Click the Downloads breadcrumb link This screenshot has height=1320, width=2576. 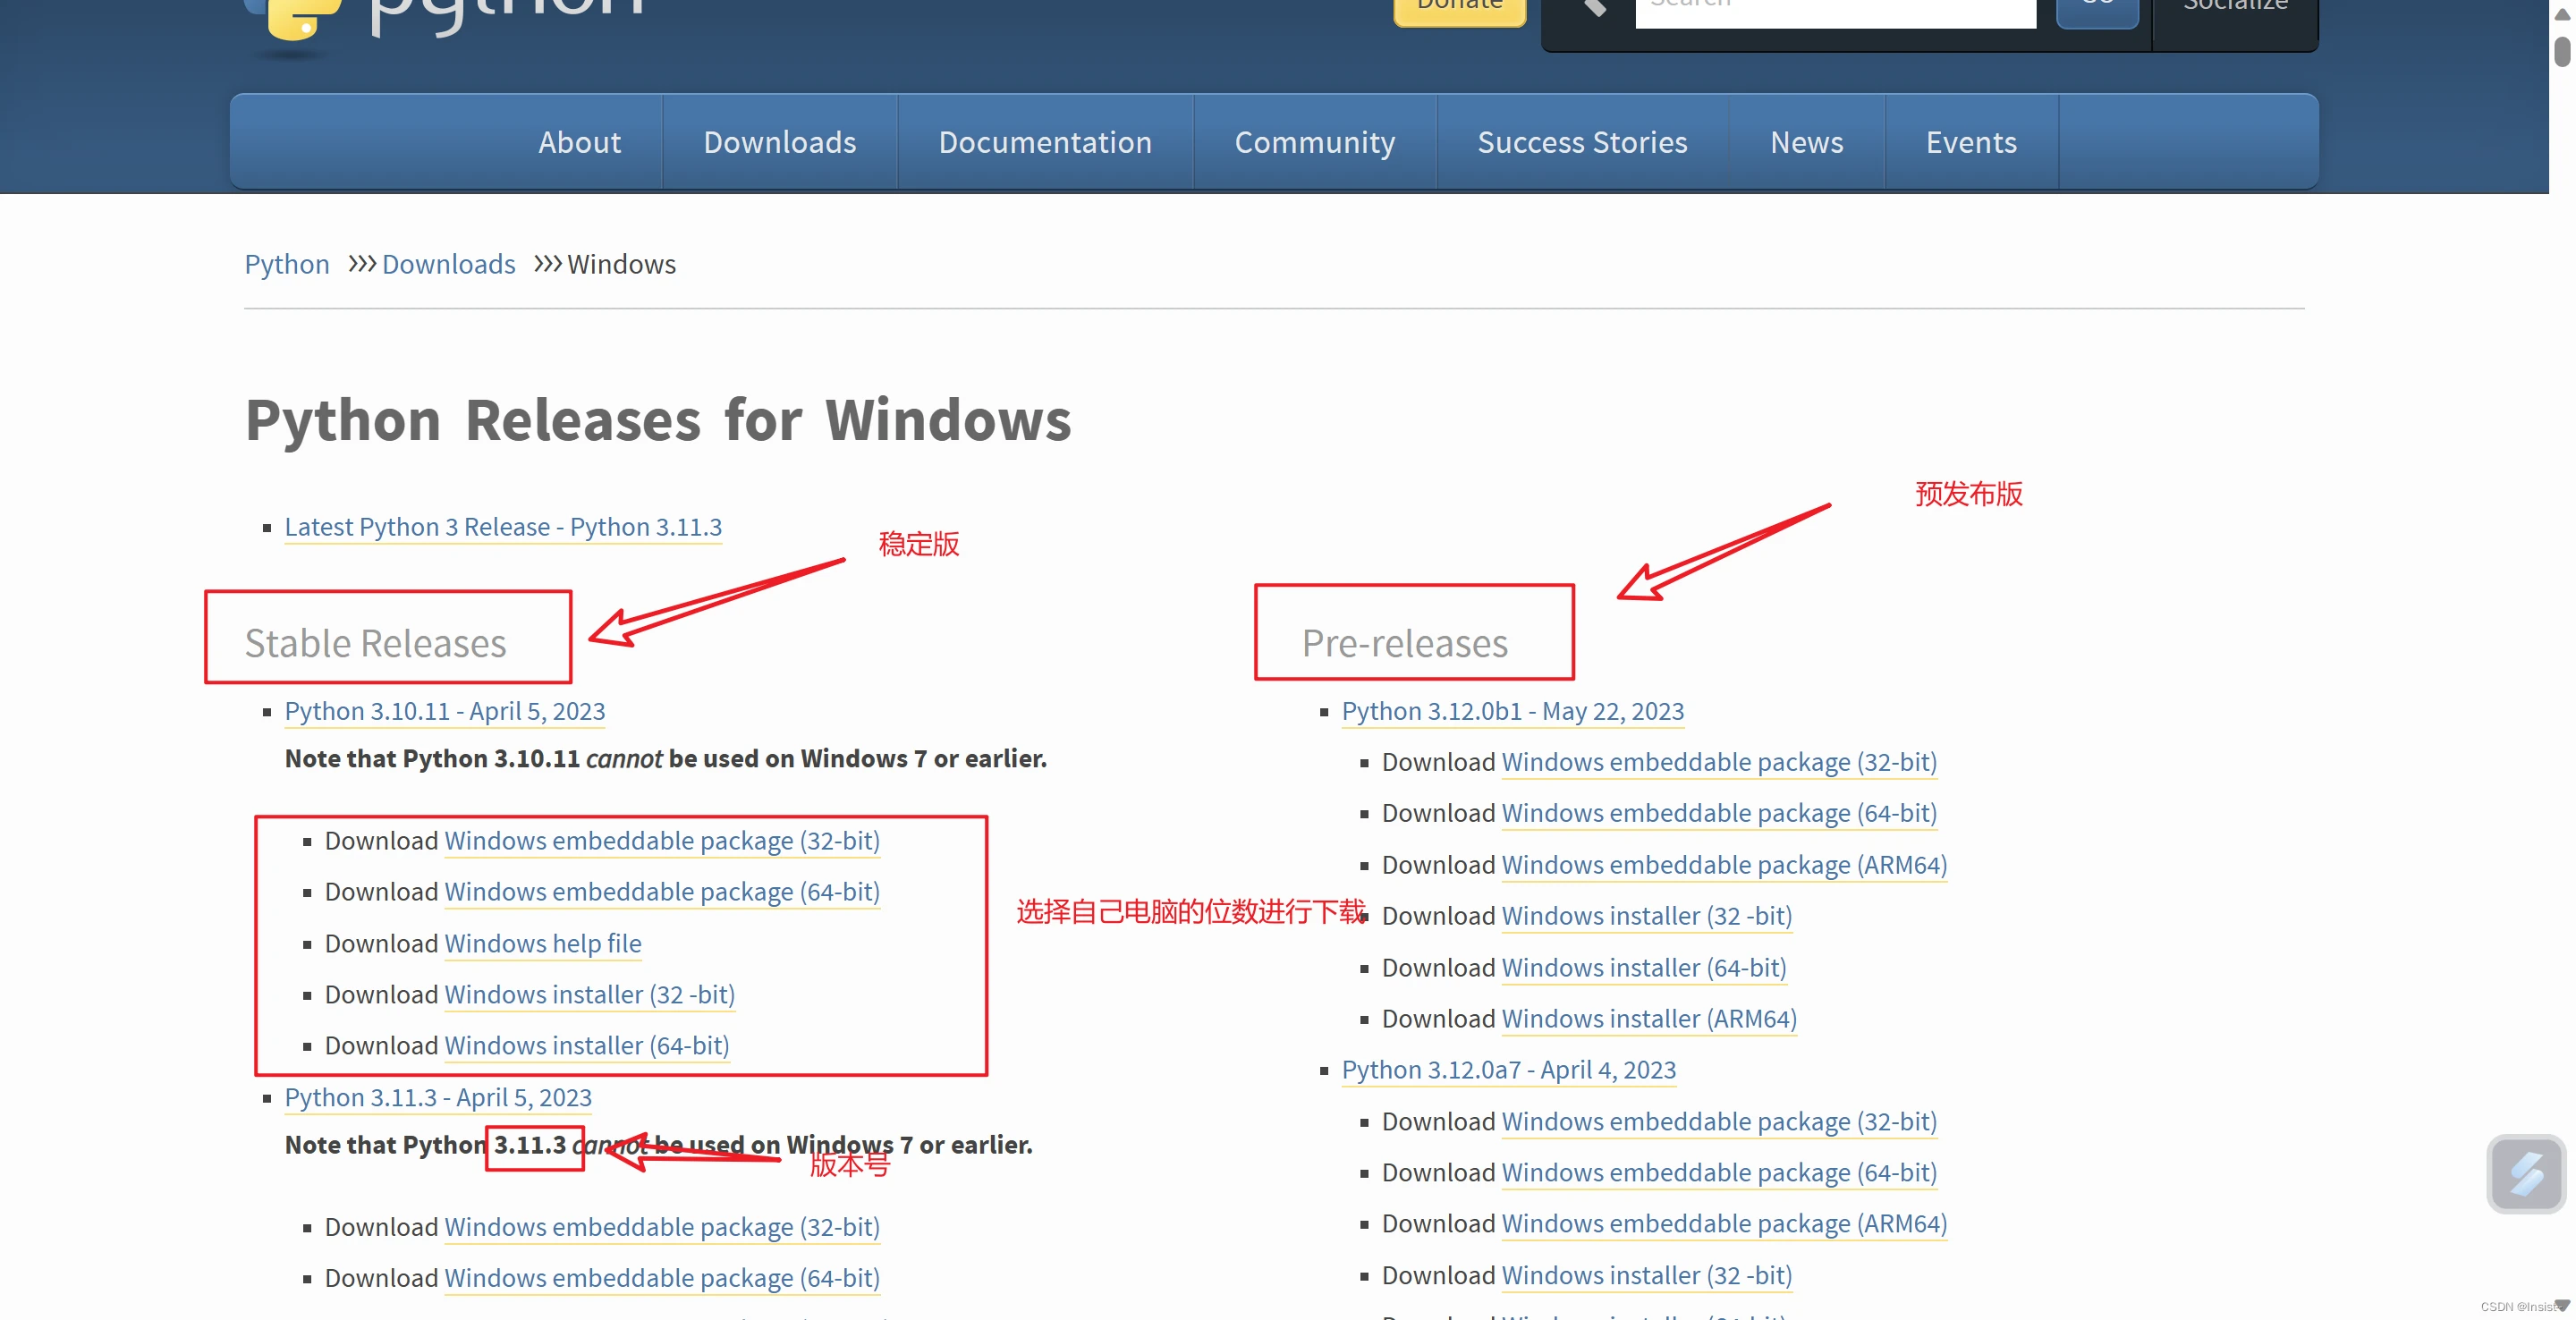[448, 264]
